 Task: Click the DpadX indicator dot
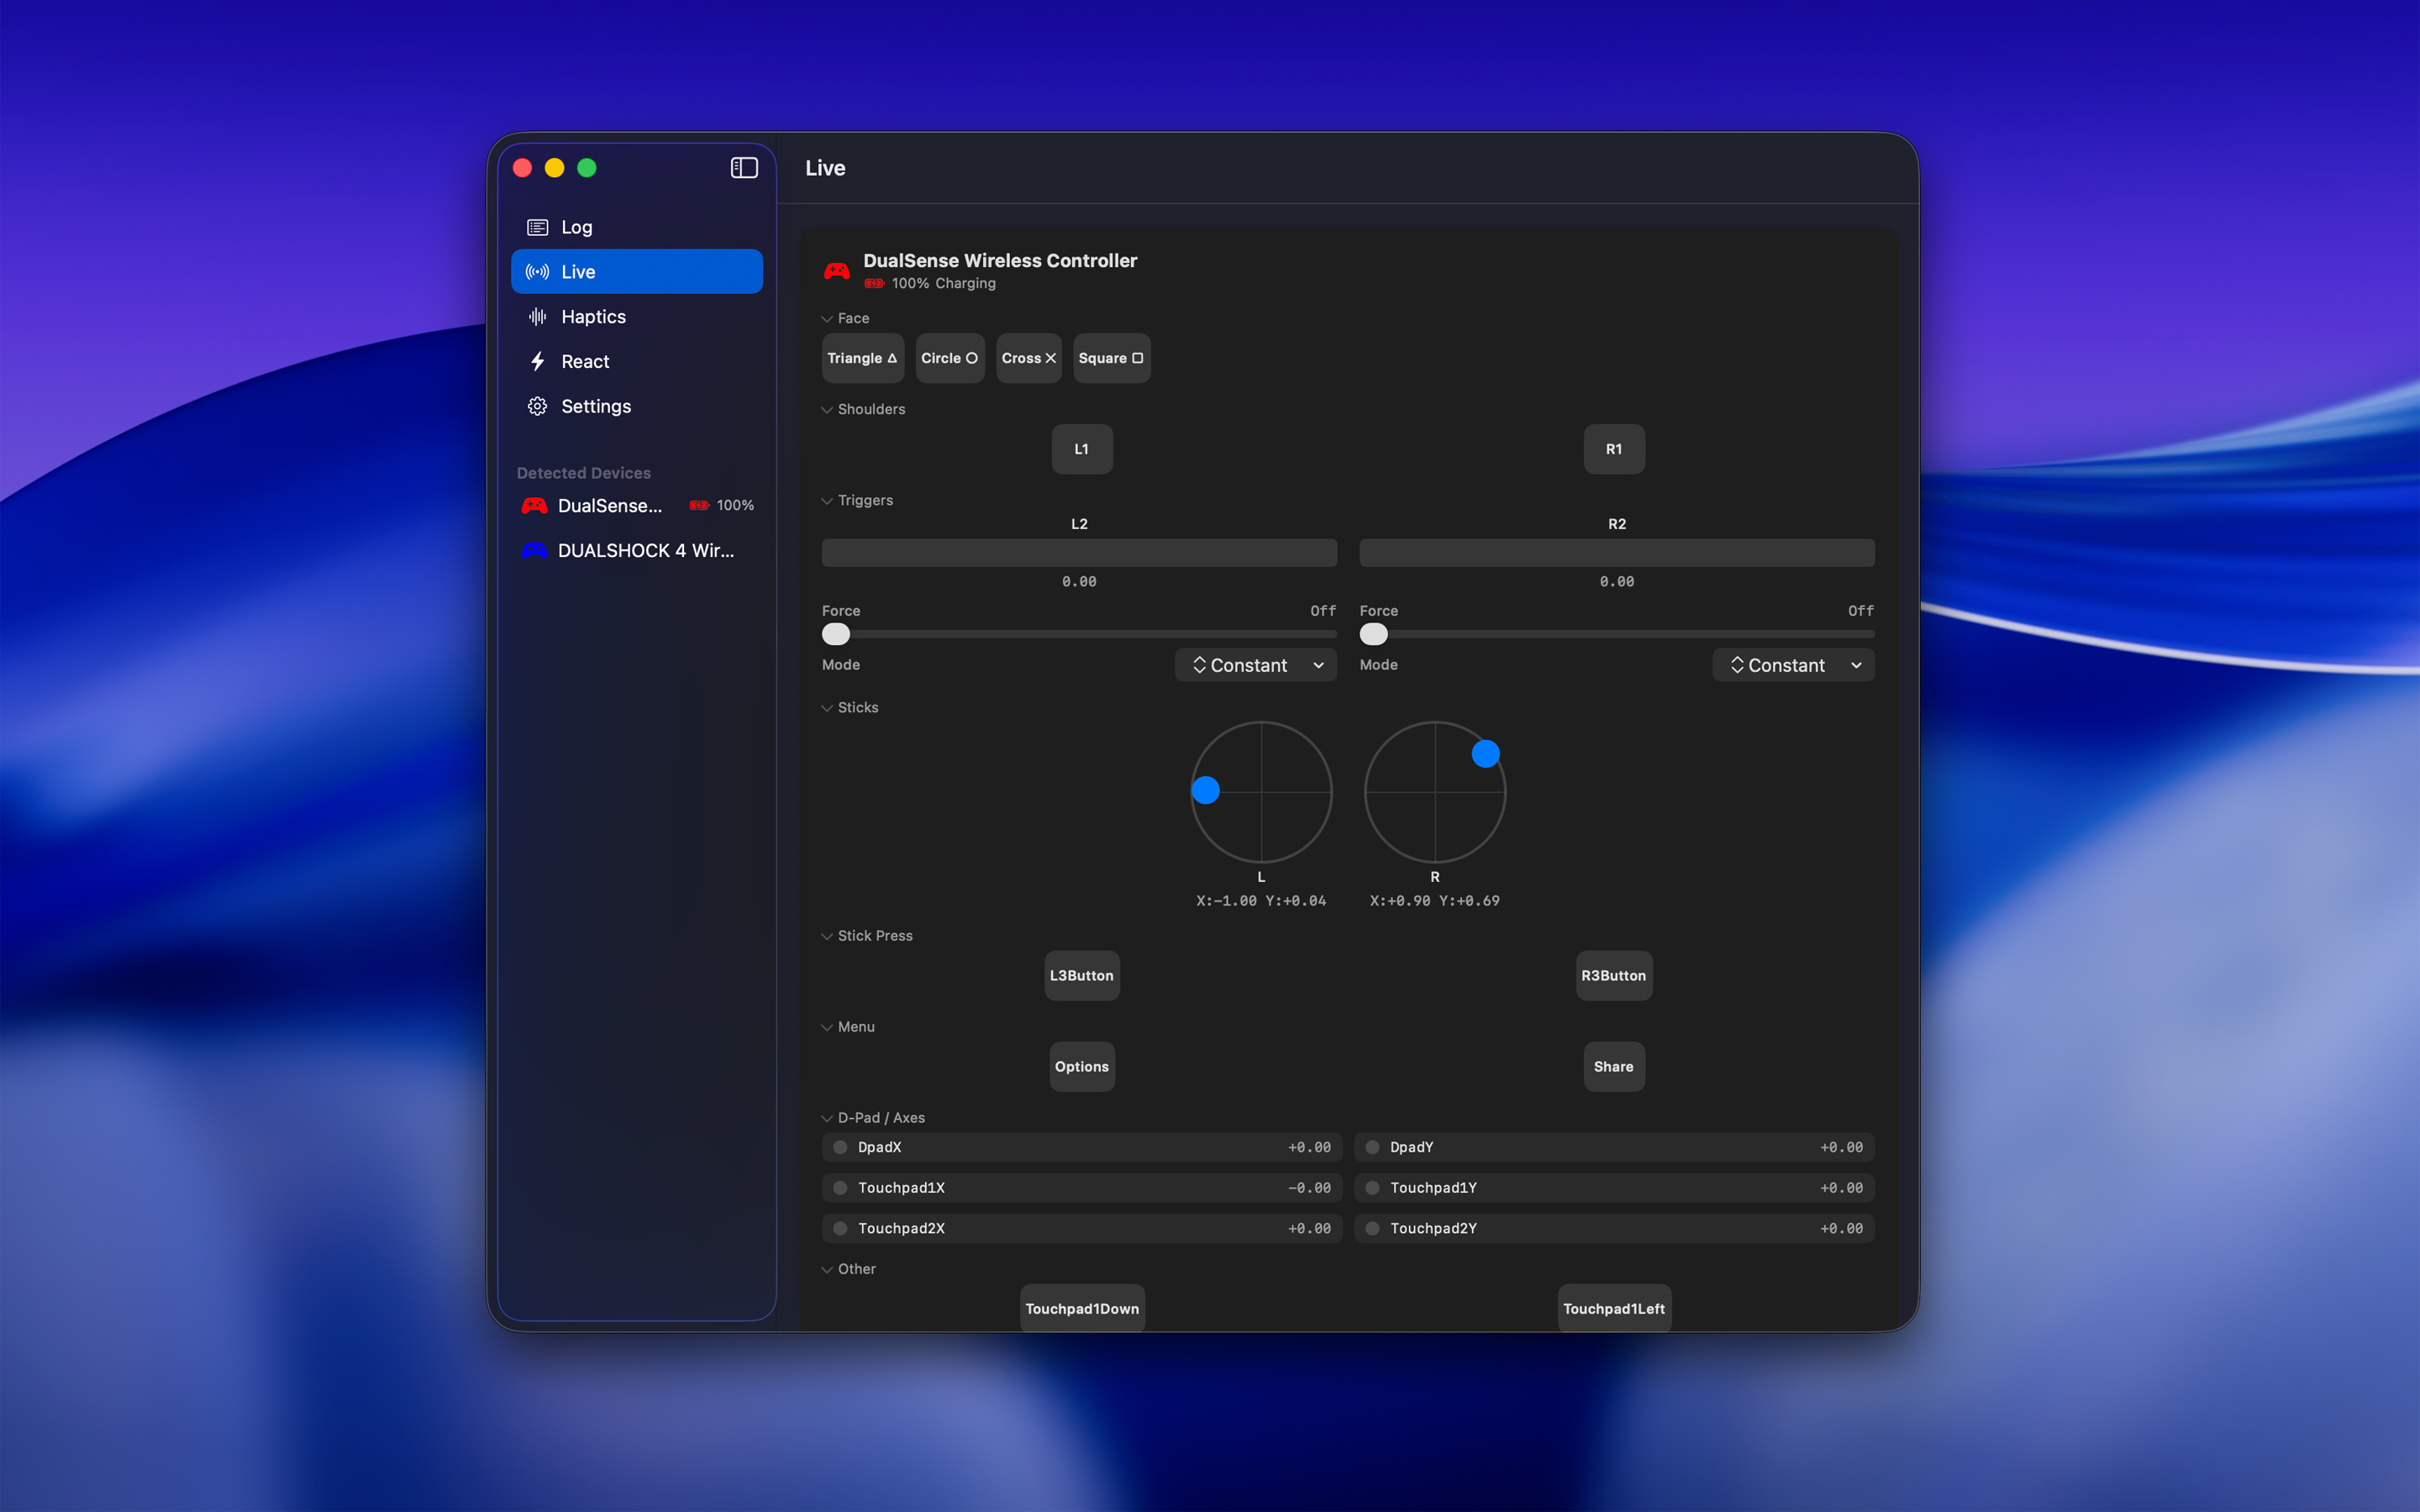[841, 1148]
